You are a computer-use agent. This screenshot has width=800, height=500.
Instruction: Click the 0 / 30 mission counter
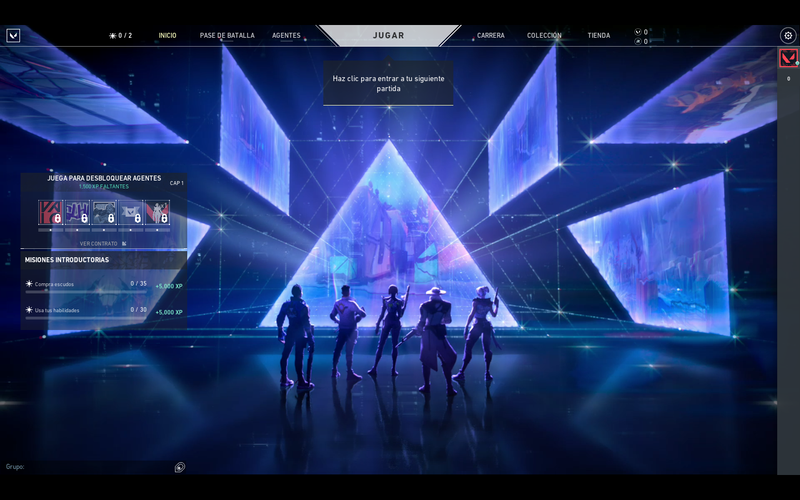(x=138, y=309)
